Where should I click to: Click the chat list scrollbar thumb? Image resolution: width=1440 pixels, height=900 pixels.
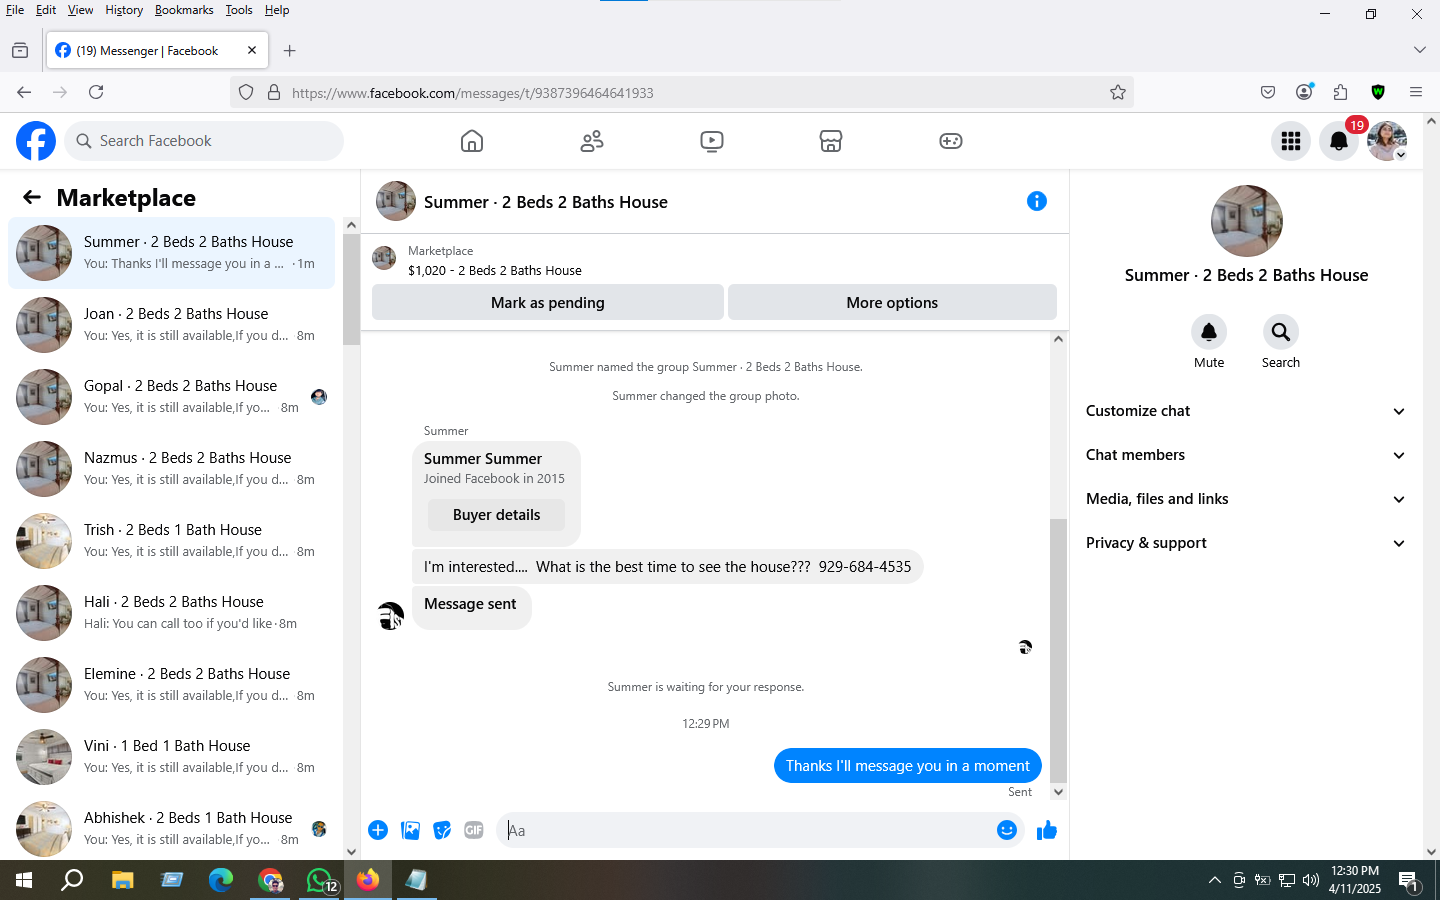coord(351,290)
